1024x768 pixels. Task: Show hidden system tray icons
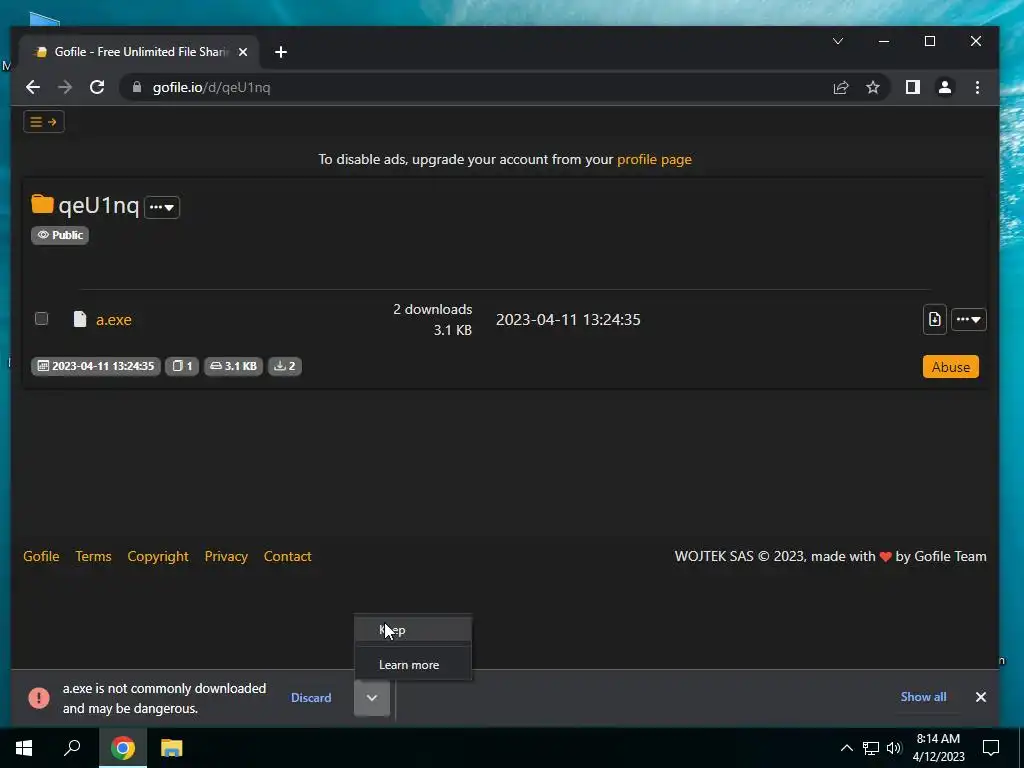tap(846, 748)
